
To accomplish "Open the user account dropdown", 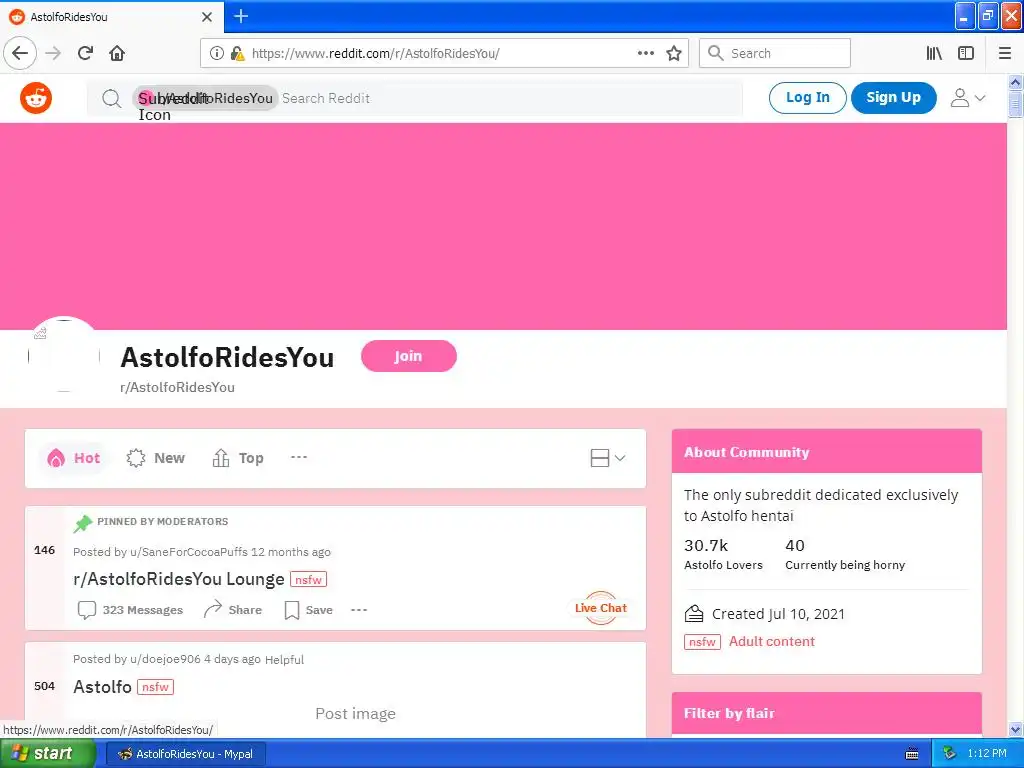I will [x=967, y=98].
